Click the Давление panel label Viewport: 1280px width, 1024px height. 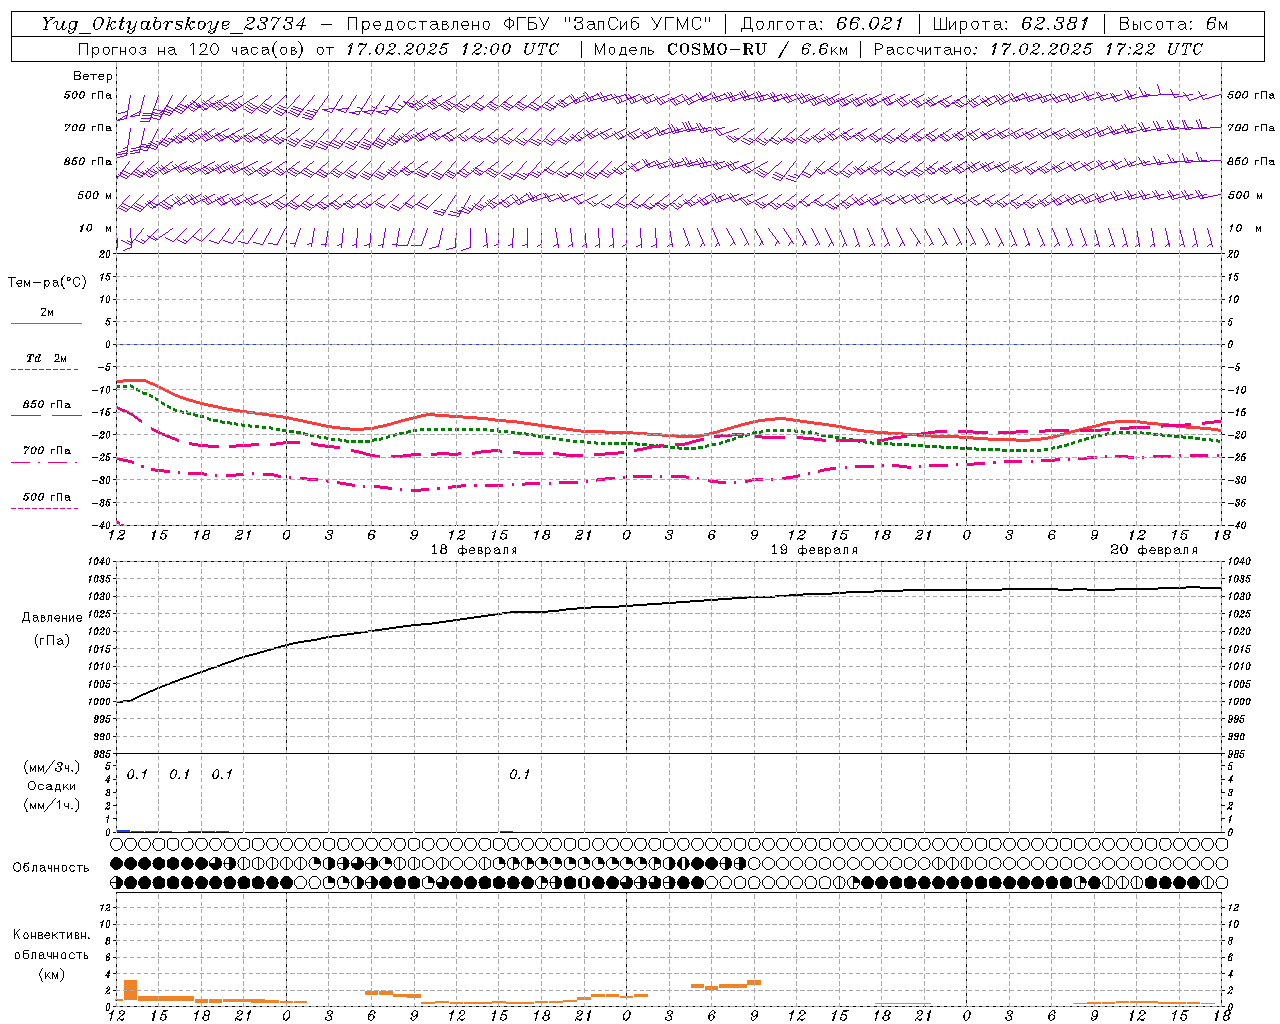pos(51,618)
